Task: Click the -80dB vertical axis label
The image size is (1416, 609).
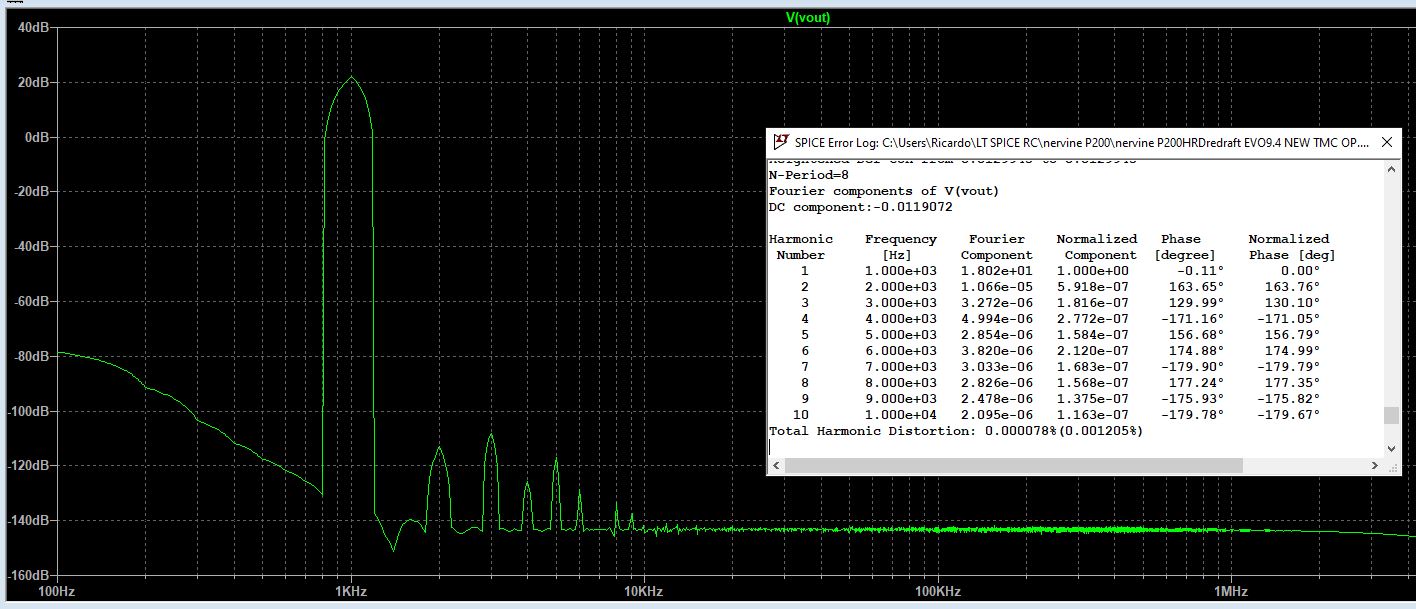Action: tap(34, 357)
